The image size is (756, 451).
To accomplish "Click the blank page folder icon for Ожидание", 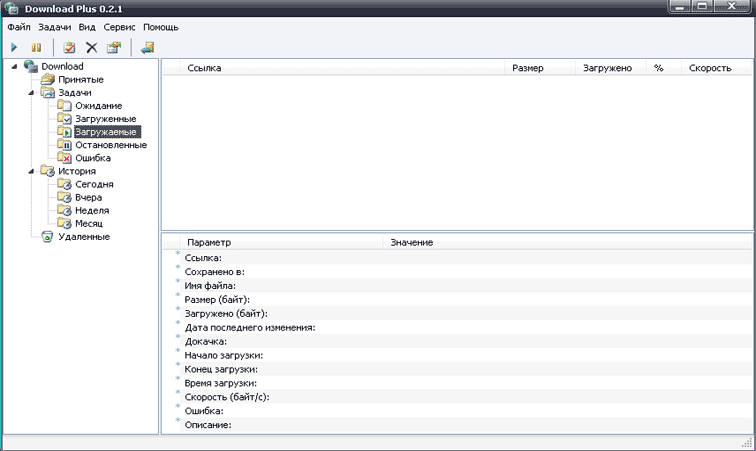I will pos(65,105).
